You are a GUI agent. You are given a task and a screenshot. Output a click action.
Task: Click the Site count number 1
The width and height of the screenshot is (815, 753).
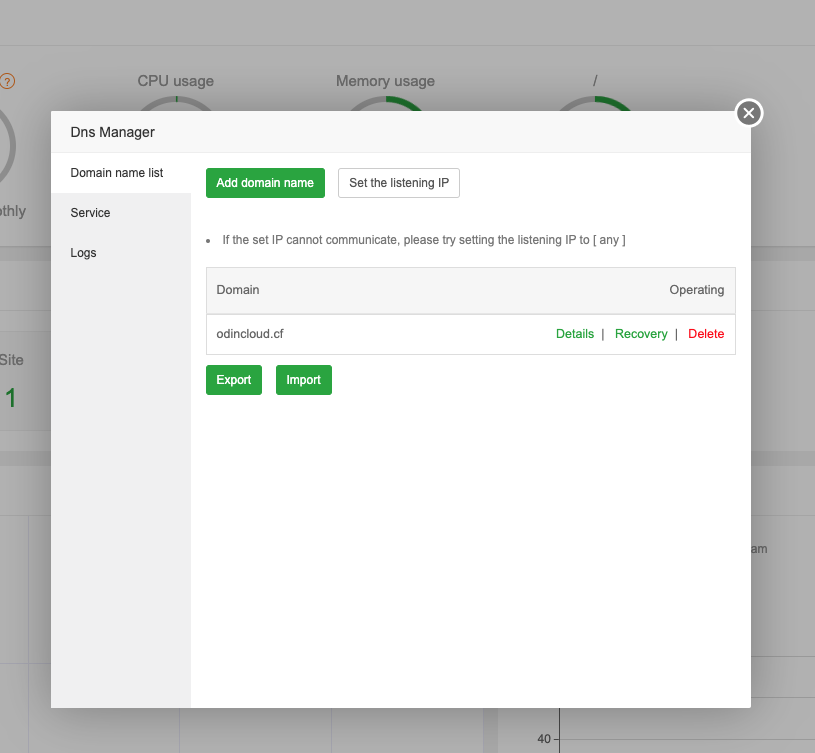point(10,398)
